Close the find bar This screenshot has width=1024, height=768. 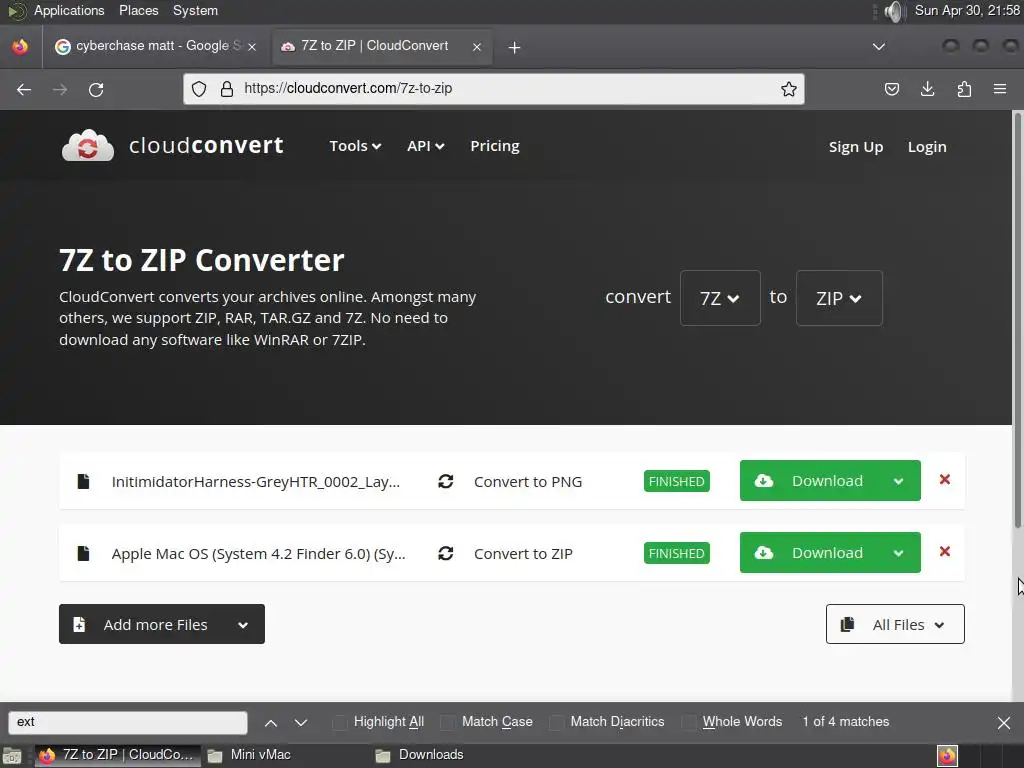pos(1004,723)
